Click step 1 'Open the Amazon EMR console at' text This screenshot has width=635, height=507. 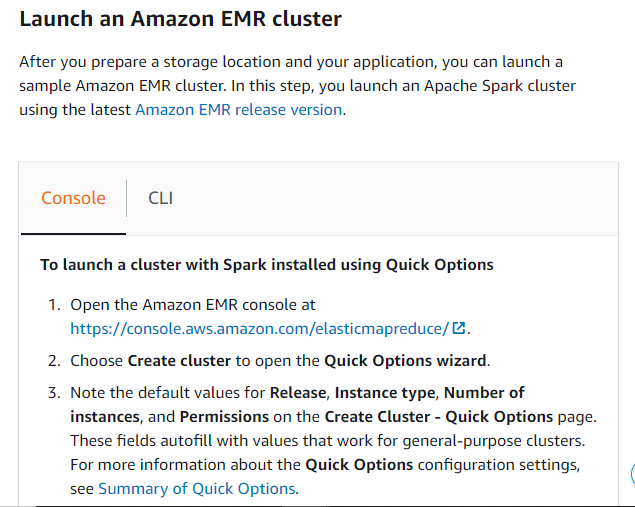click(193, 305)
